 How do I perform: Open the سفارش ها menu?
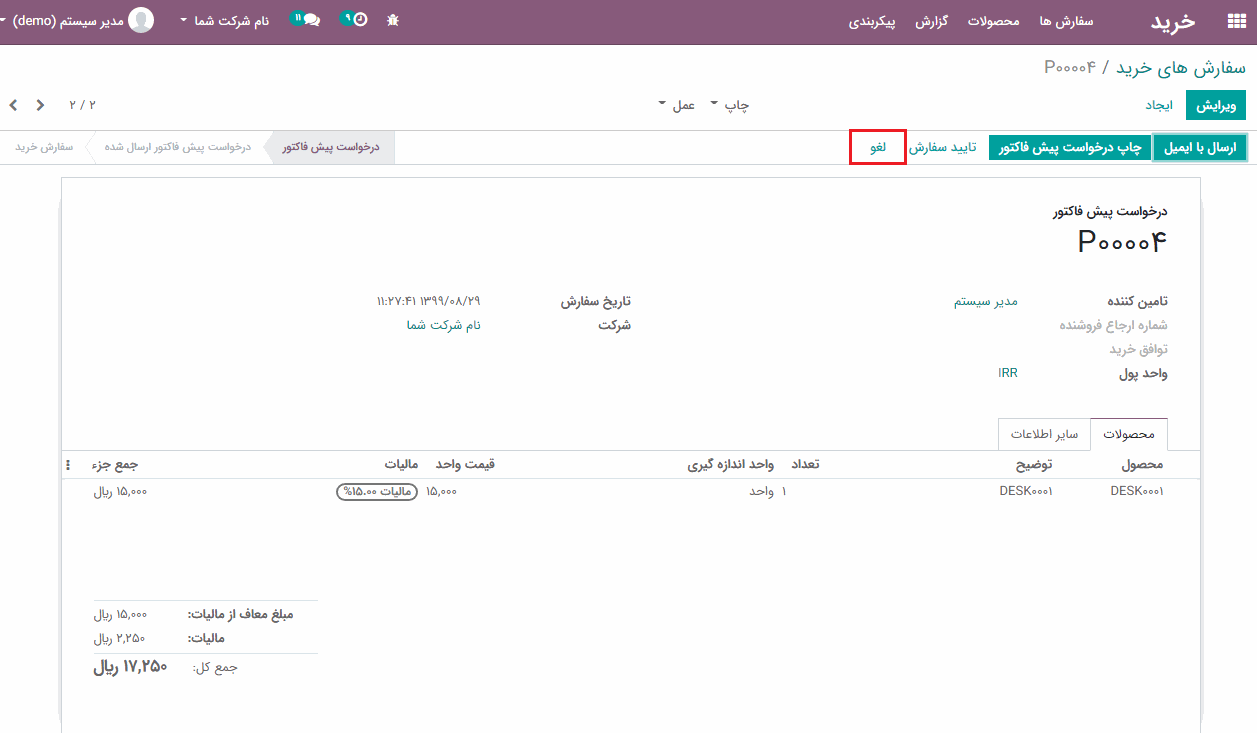[1066, 21]
